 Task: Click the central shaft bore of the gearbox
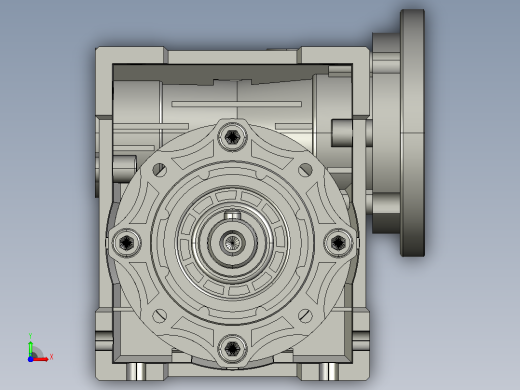(232, 242)
